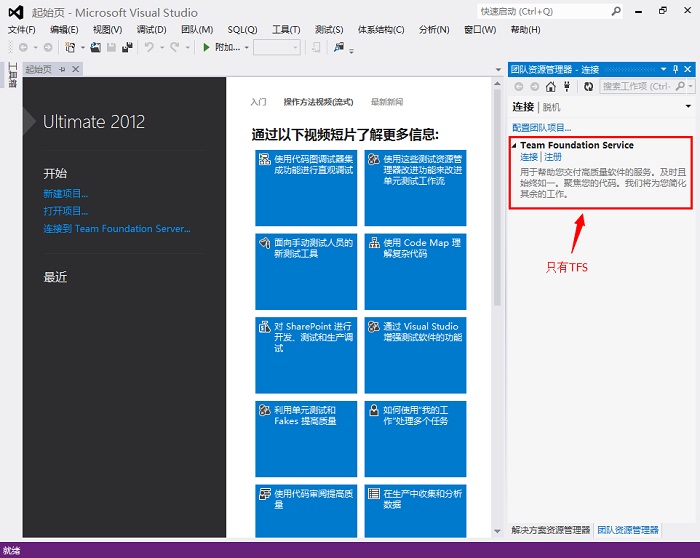Click the 配置团队项目... link
The height and width of the screenshot is (558, 700).
click(x=542, y=127)
